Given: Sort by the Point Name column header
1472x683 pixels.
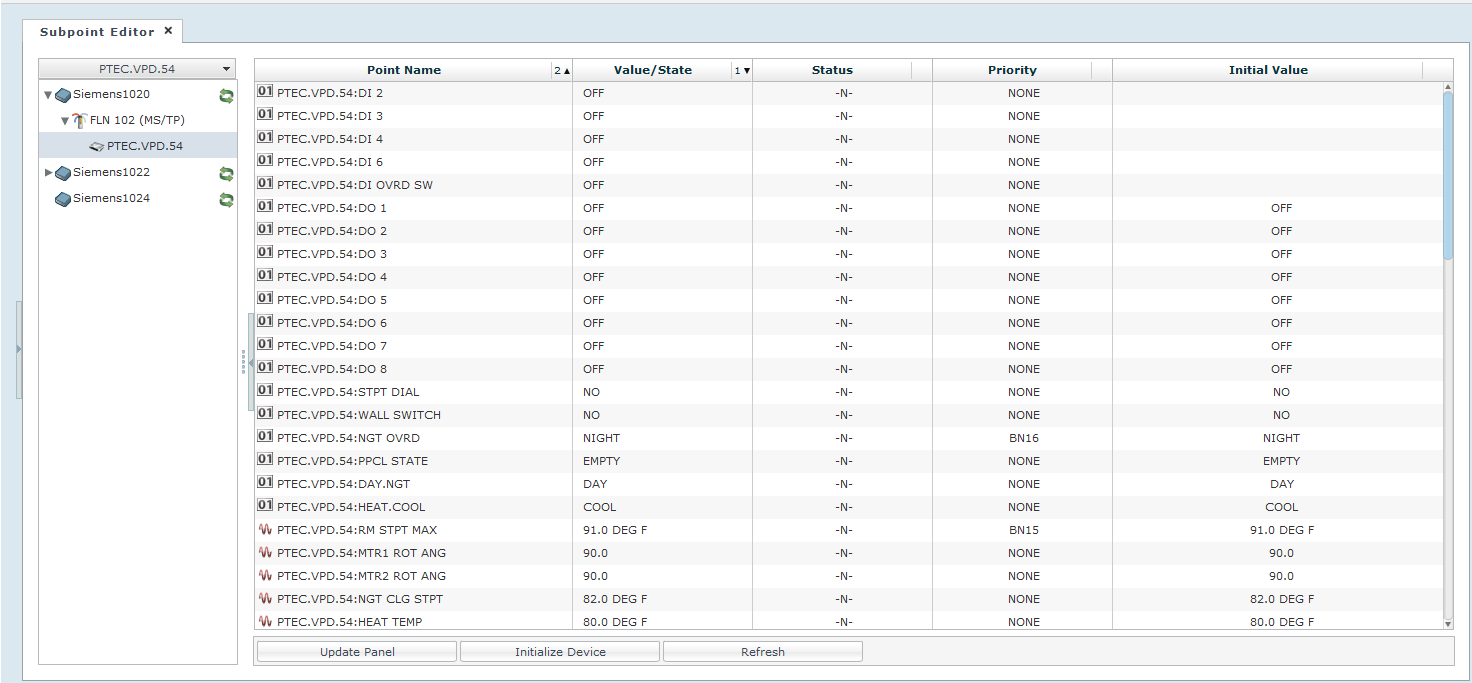Looking at the screenshot, I should click(x=403, y=70).
